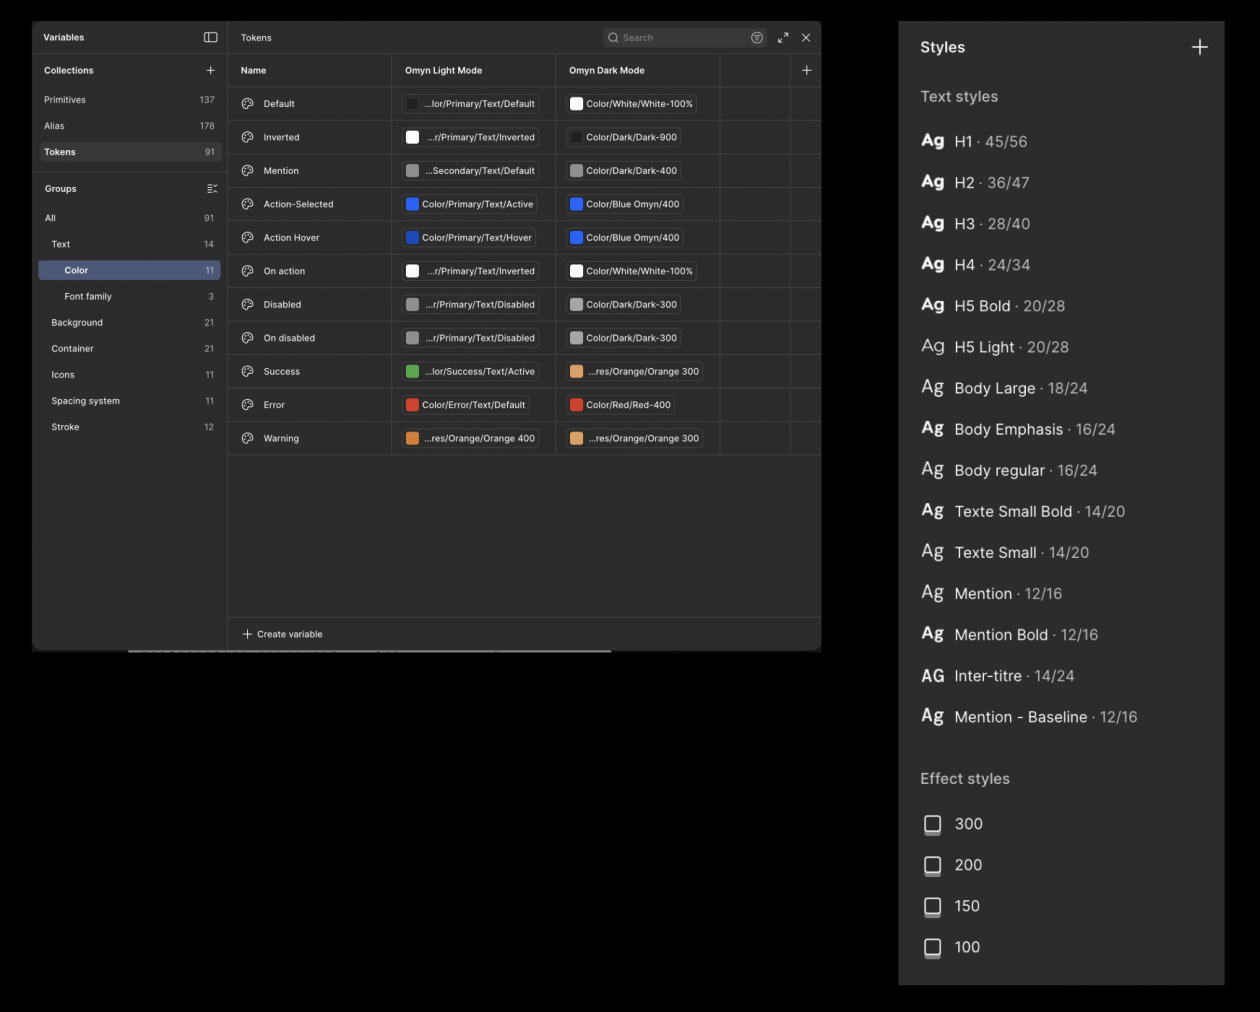This screenshot has width=1260, height=1012.
Task: Toggle the Variables sidebar panel icon
Action: click(210, 37)
